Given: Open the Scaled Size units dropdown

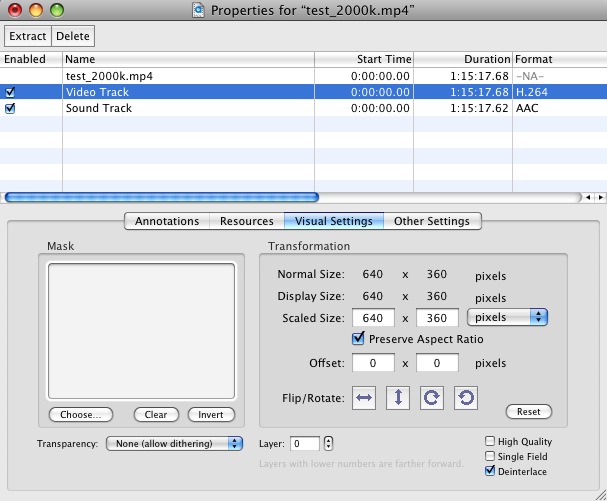Looking at the screenshot, I should pos(507,317).
